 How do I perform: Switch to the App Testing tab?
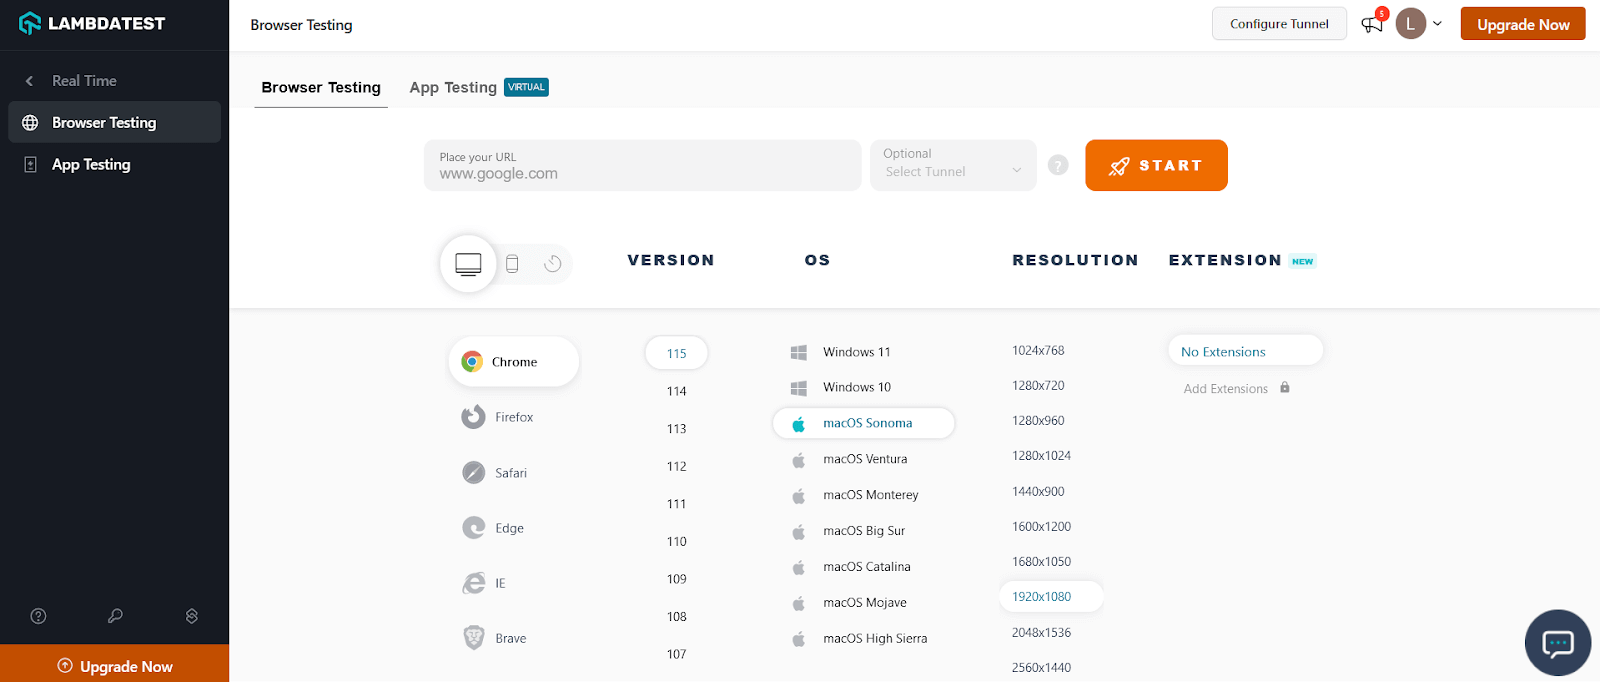pos(453,87)
